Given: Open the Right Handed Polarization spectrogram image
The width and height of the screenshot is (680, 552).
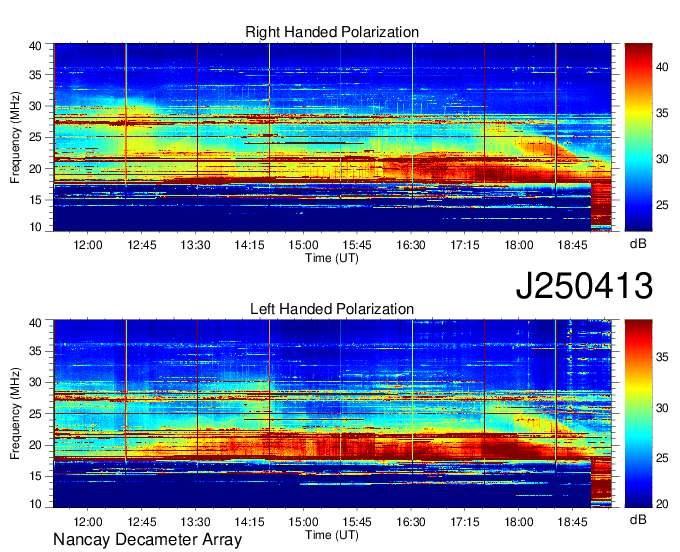Looking at the screenshot, I should click(x=332, y=137).
